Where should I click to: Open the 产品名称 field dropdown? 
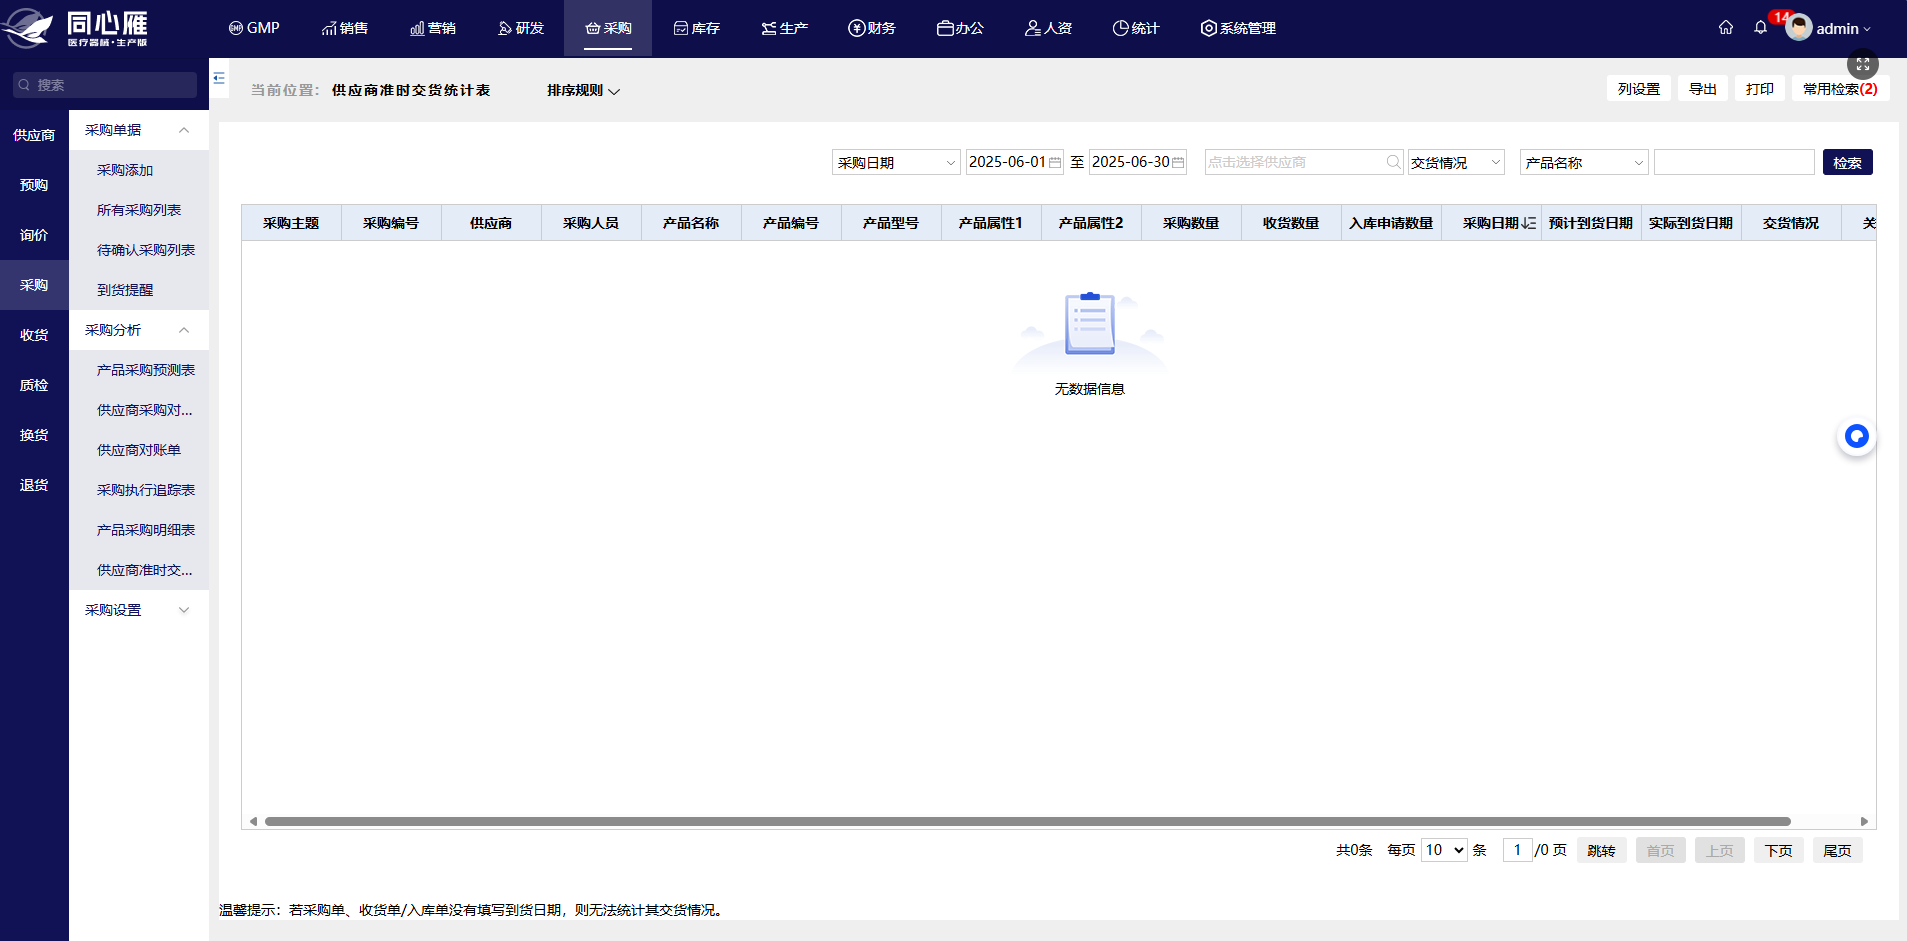click(1584, 162)
